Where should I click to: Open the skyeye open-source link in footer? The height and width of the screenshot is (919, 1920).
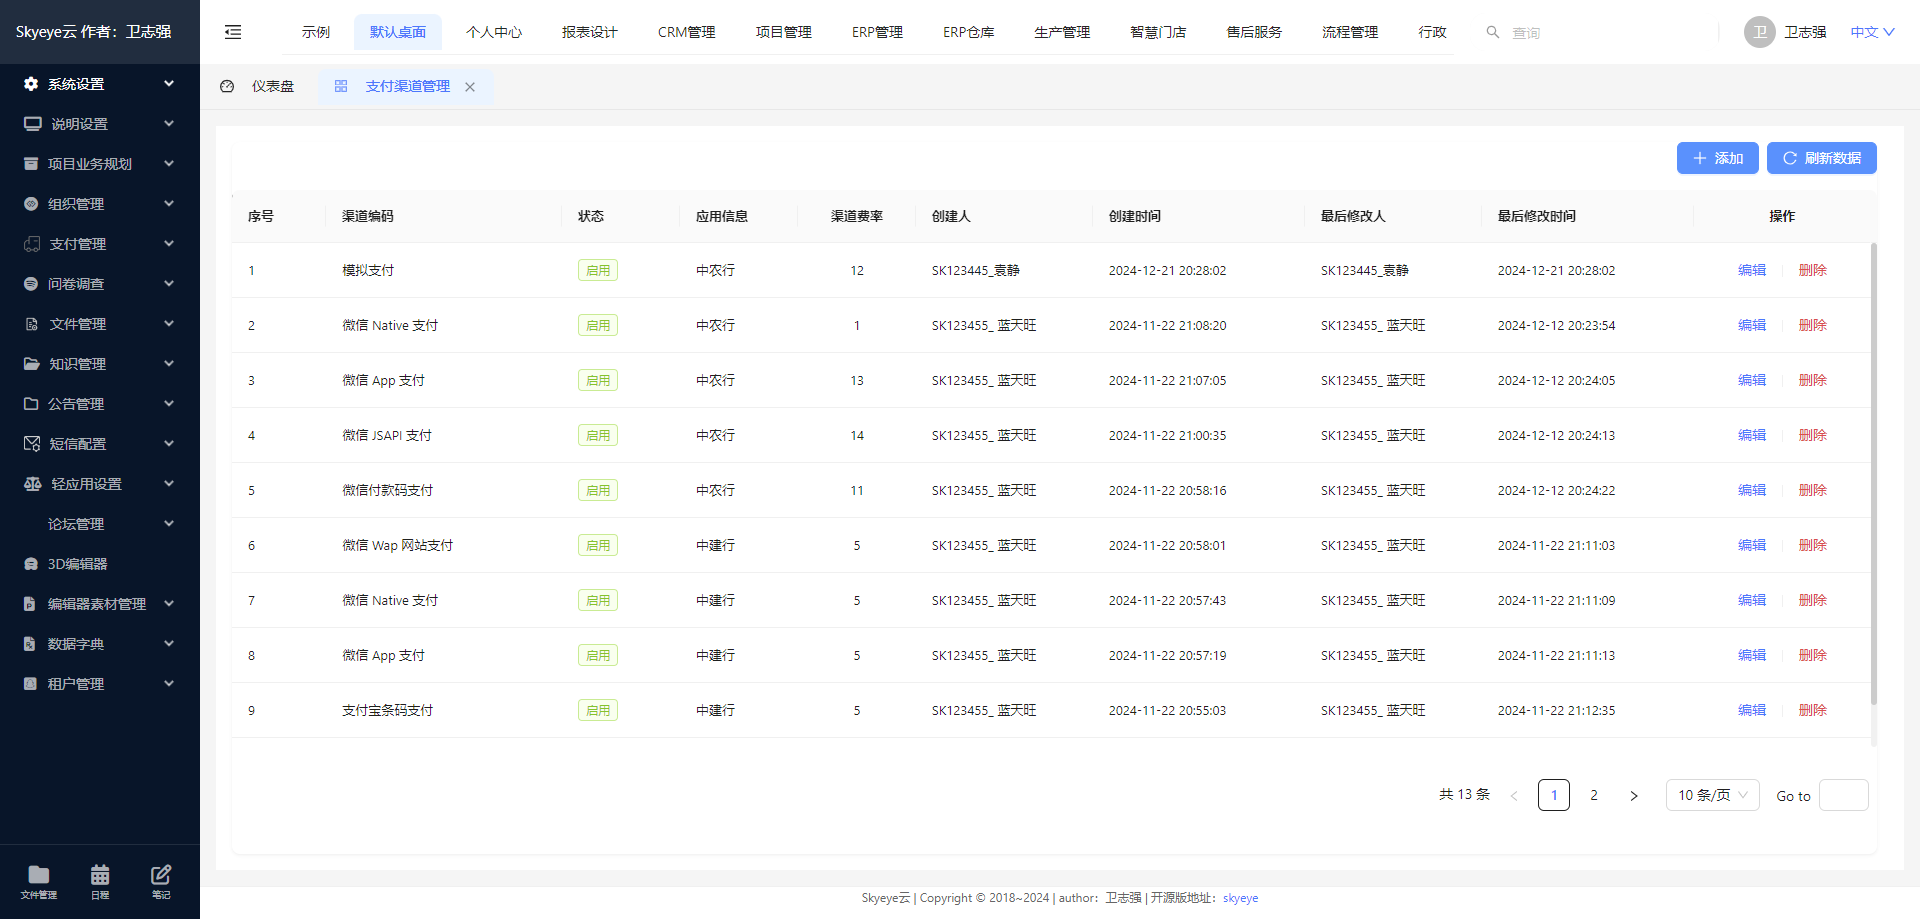pos(1239,897)
